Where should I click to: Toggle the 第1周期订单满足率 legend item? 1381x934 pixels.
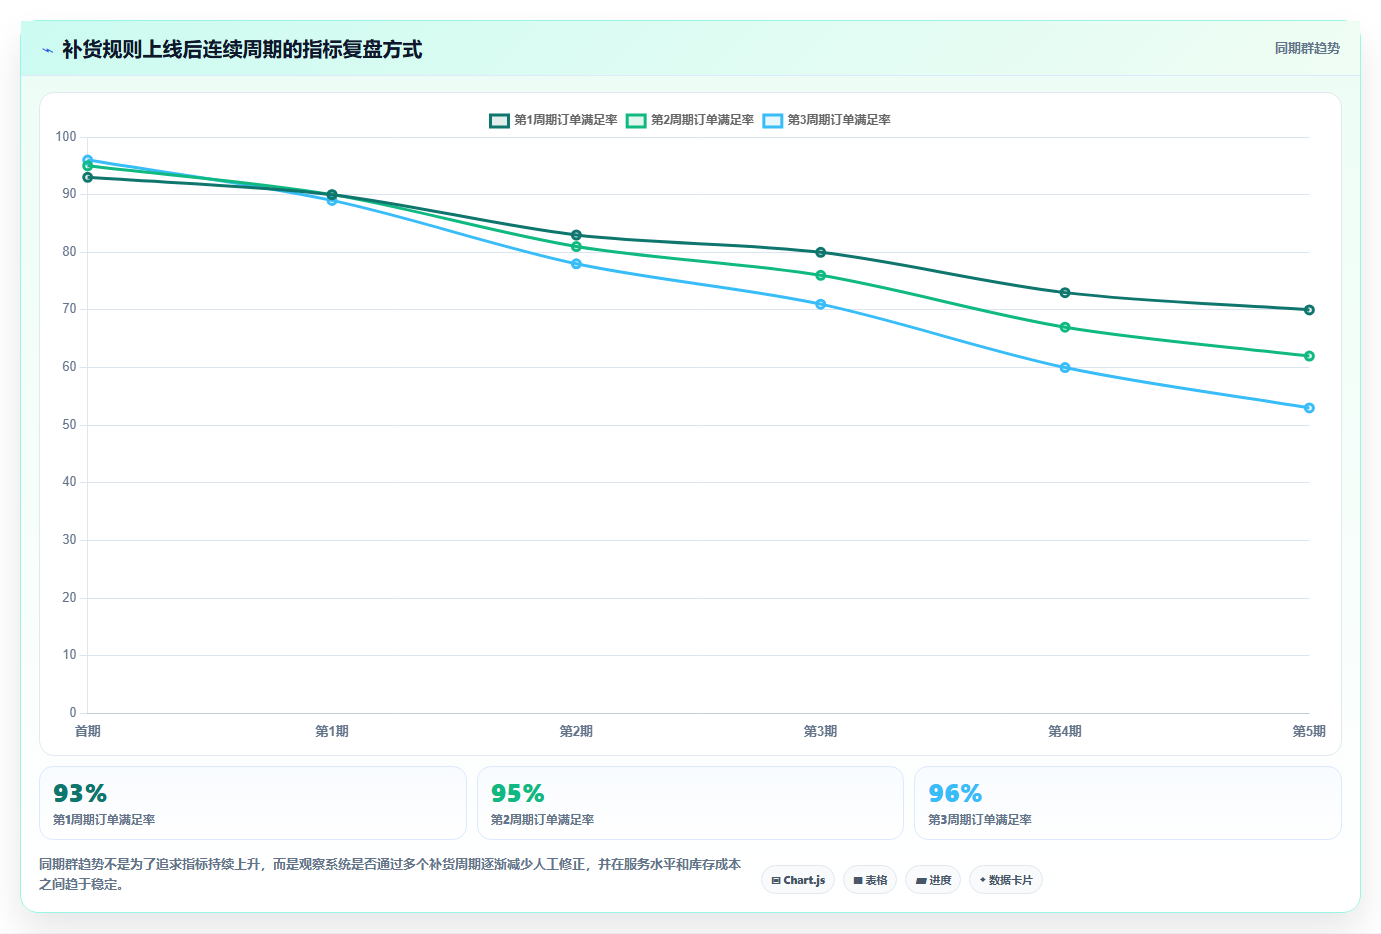pyautogui.click(x=553, y=120)
